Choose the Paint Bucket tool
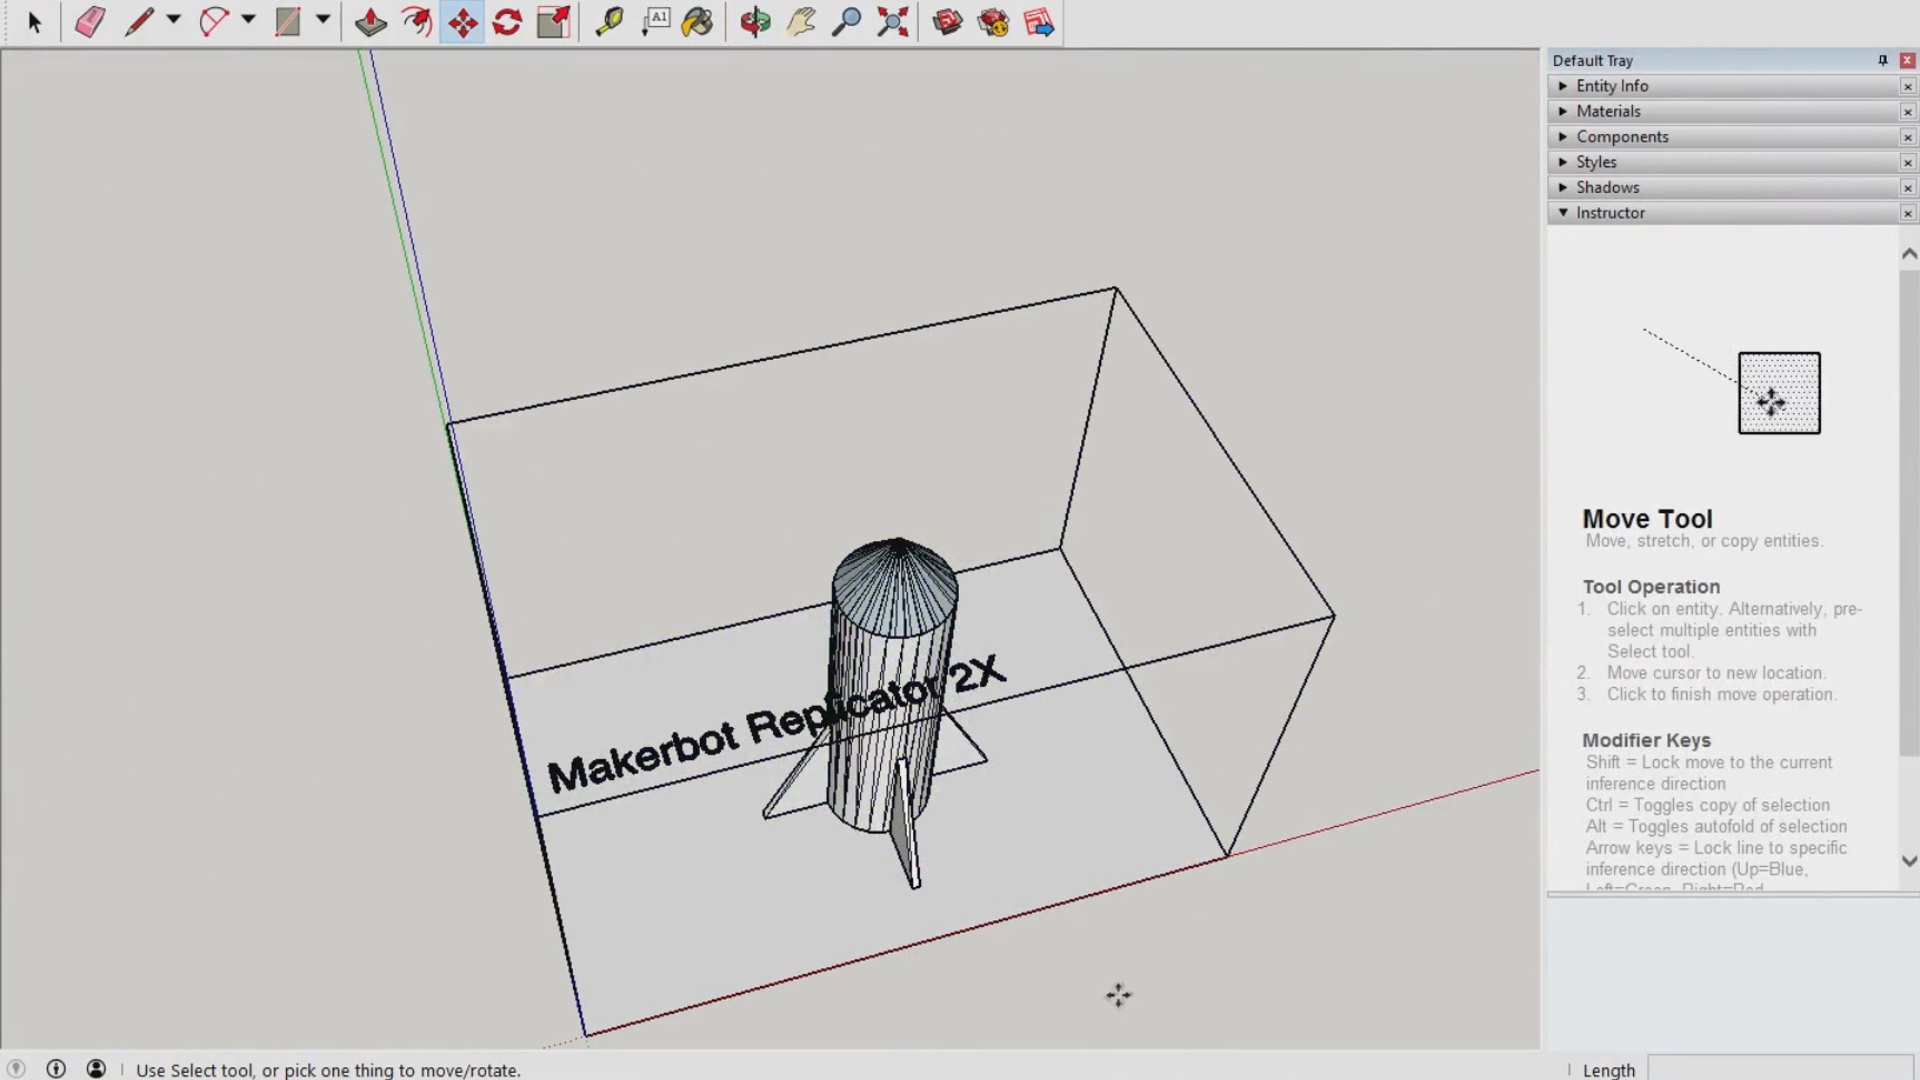This screenshot has height=1080, width=1920. (698, 22)
